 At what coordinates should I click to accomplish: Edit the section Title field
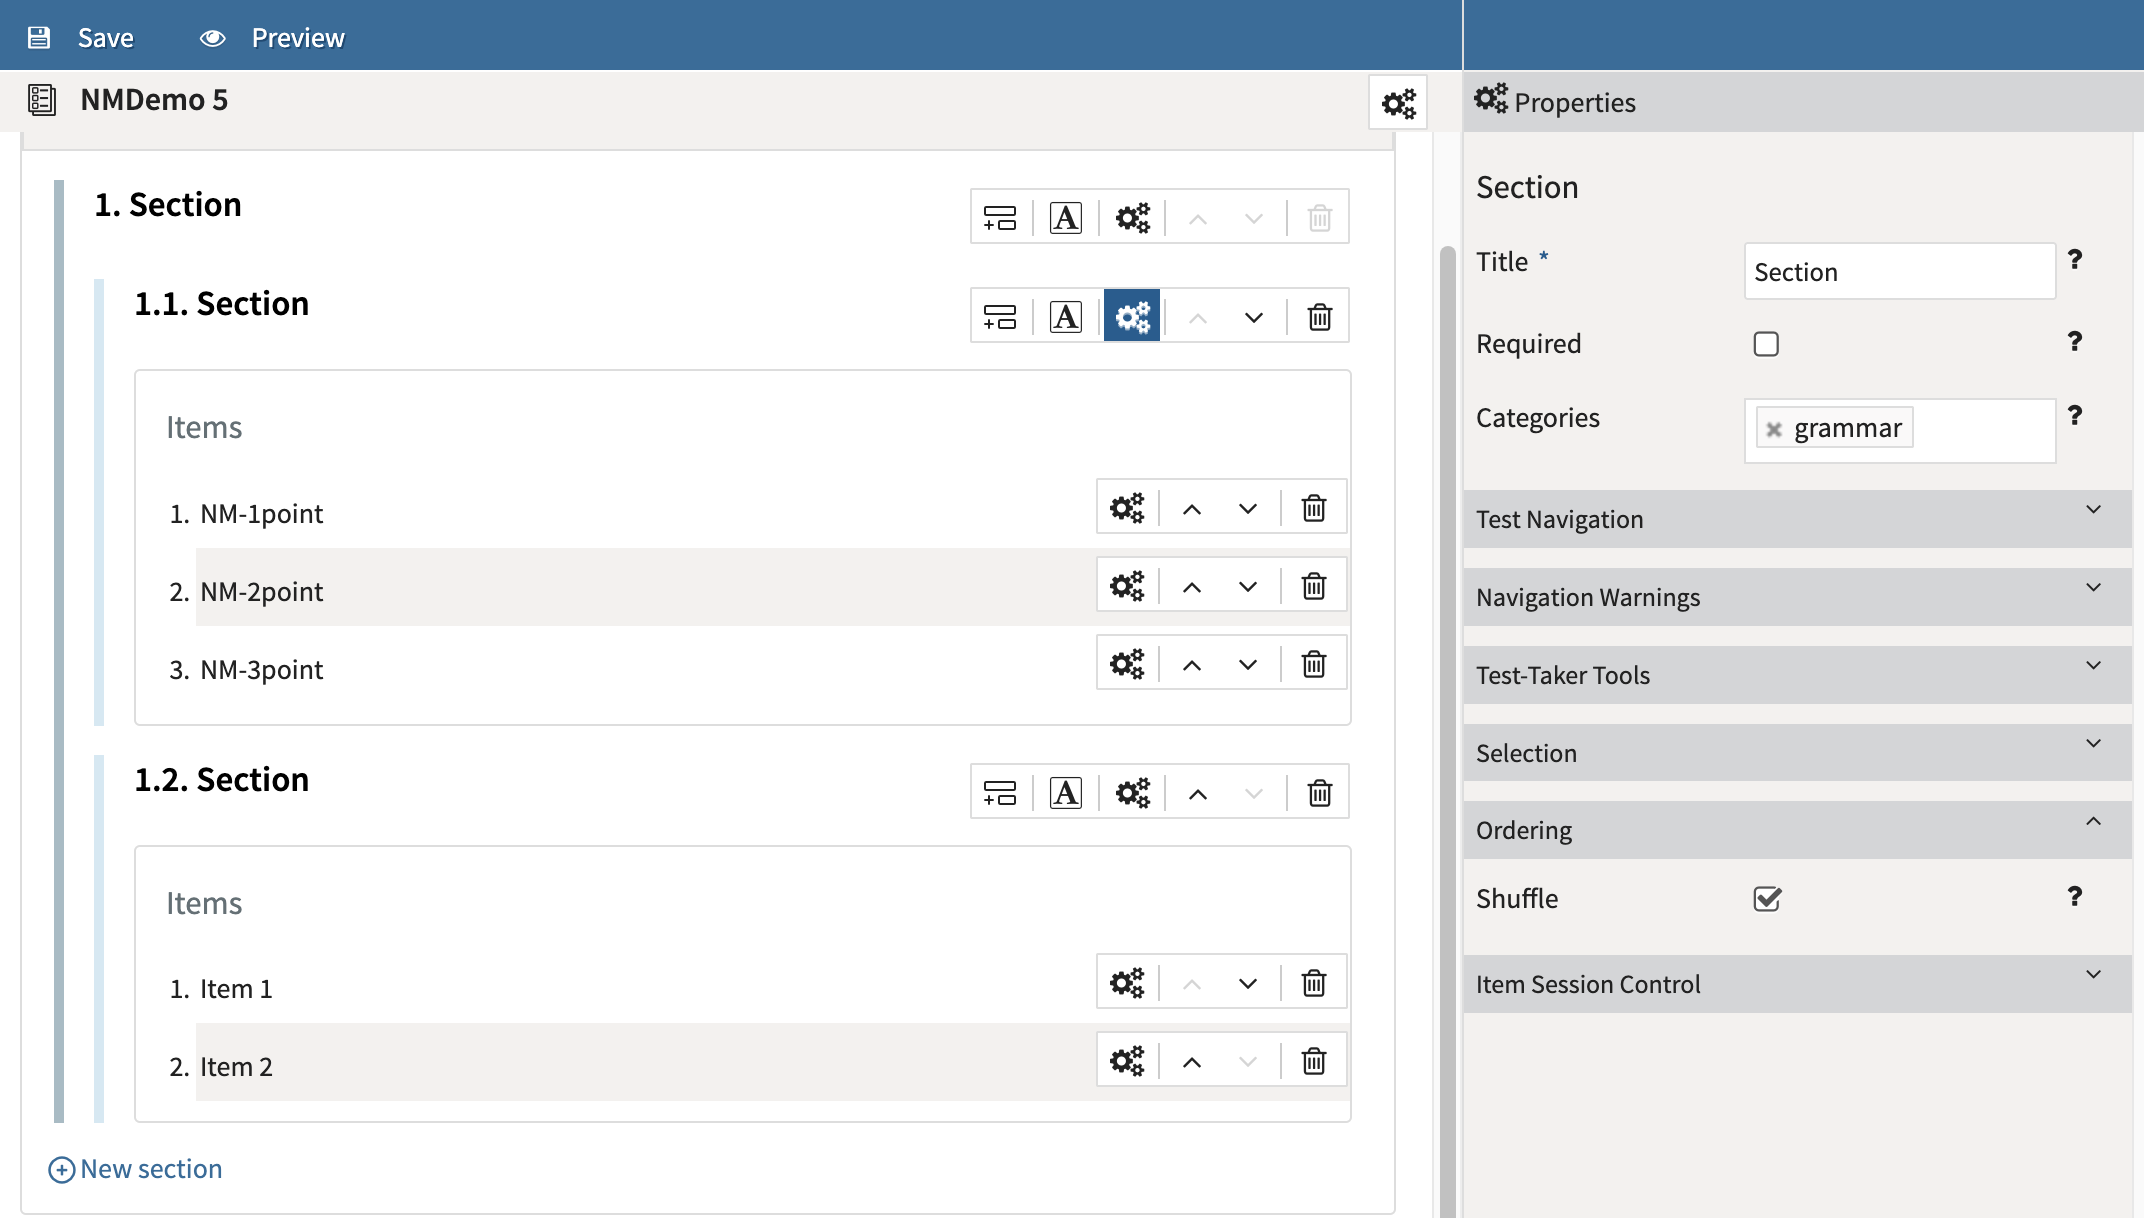pos(1900,272)
